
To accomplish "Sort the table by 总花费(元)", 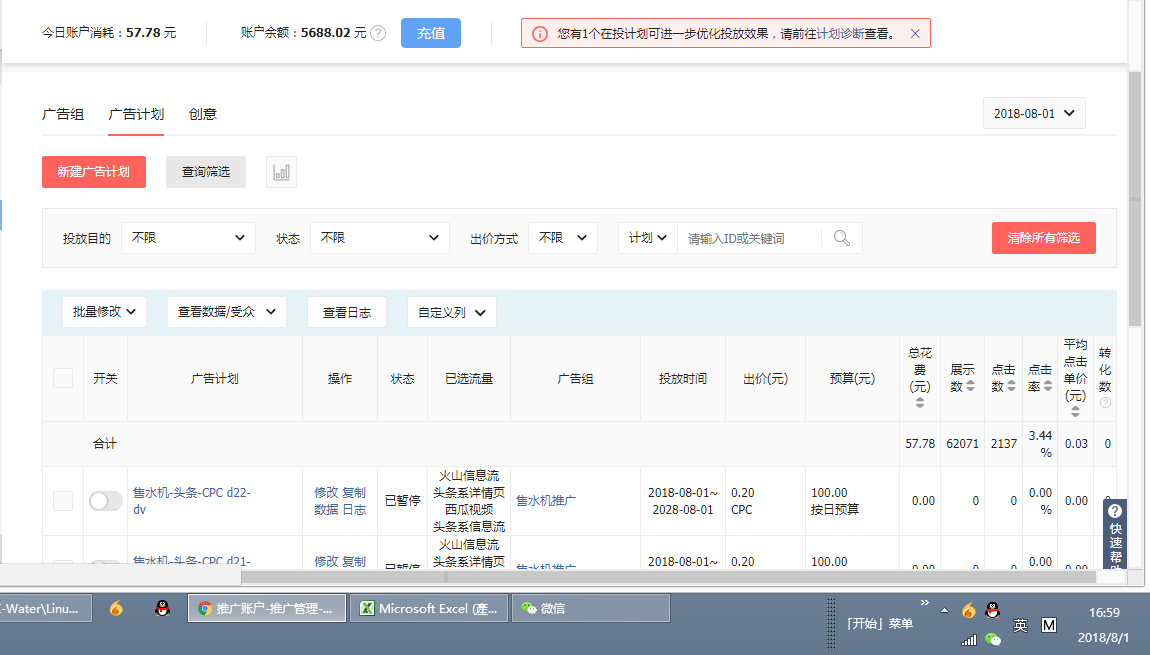I will click(920, 403).
